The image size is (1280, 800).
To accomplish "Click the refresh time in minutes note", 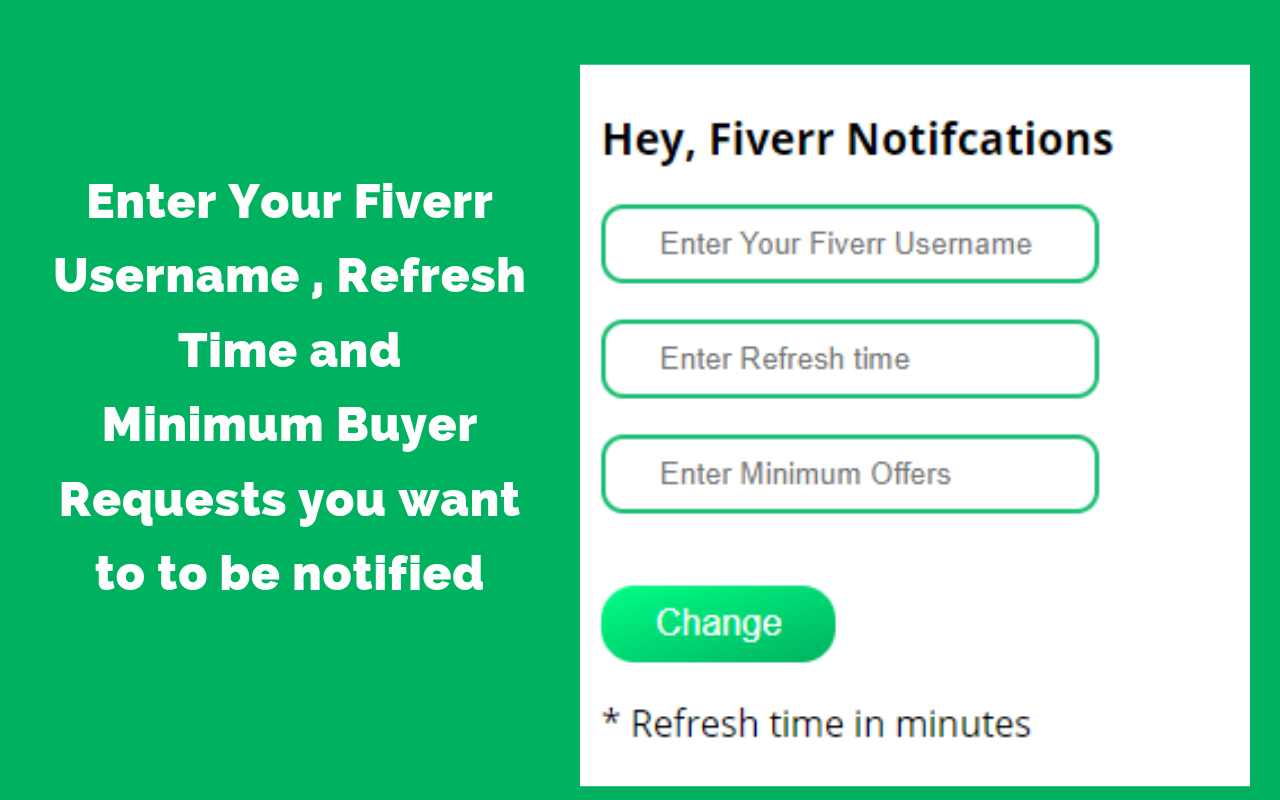I will point(816,722).
